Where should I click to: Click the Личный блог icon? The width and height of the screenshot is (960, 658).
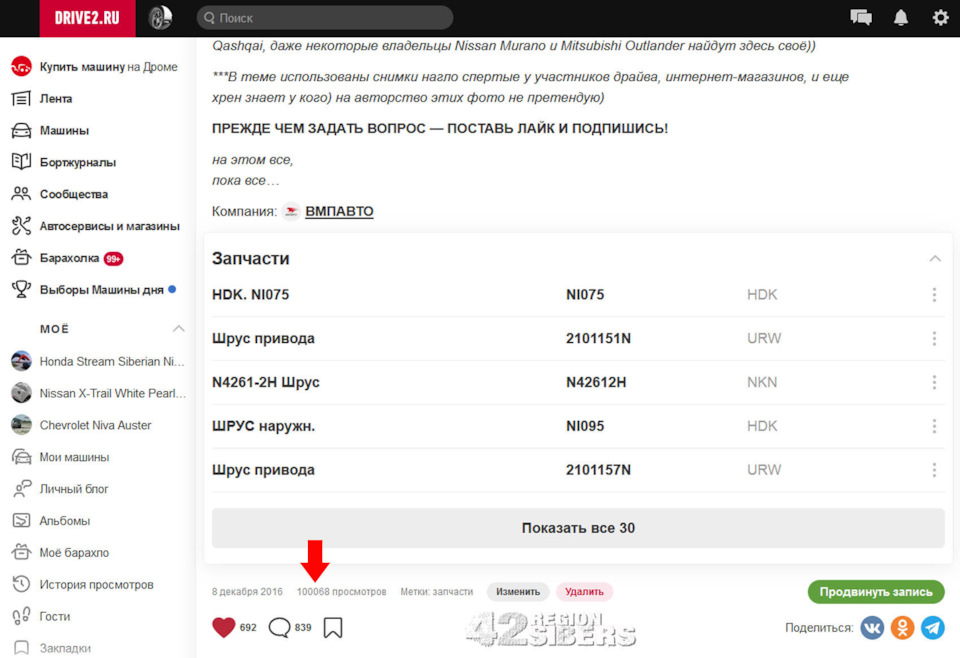click(x=21, y=489)
